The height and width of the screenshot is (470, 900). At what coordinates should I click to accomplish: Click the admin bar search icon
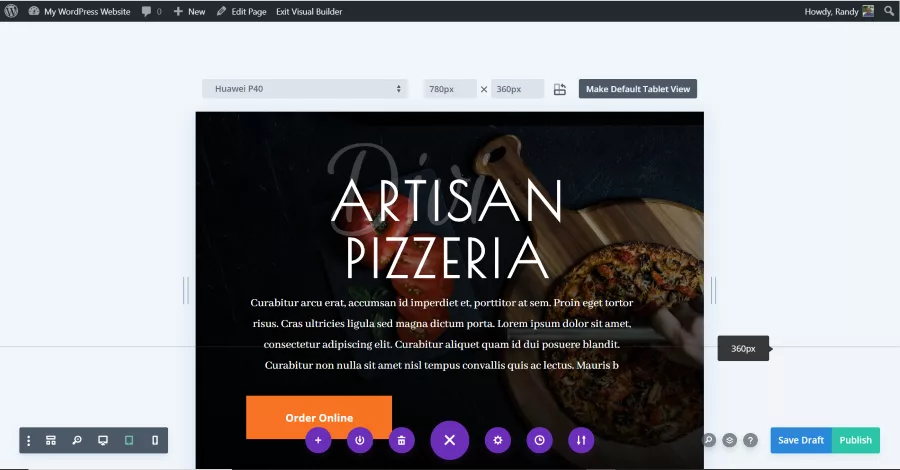pos(889,11)
